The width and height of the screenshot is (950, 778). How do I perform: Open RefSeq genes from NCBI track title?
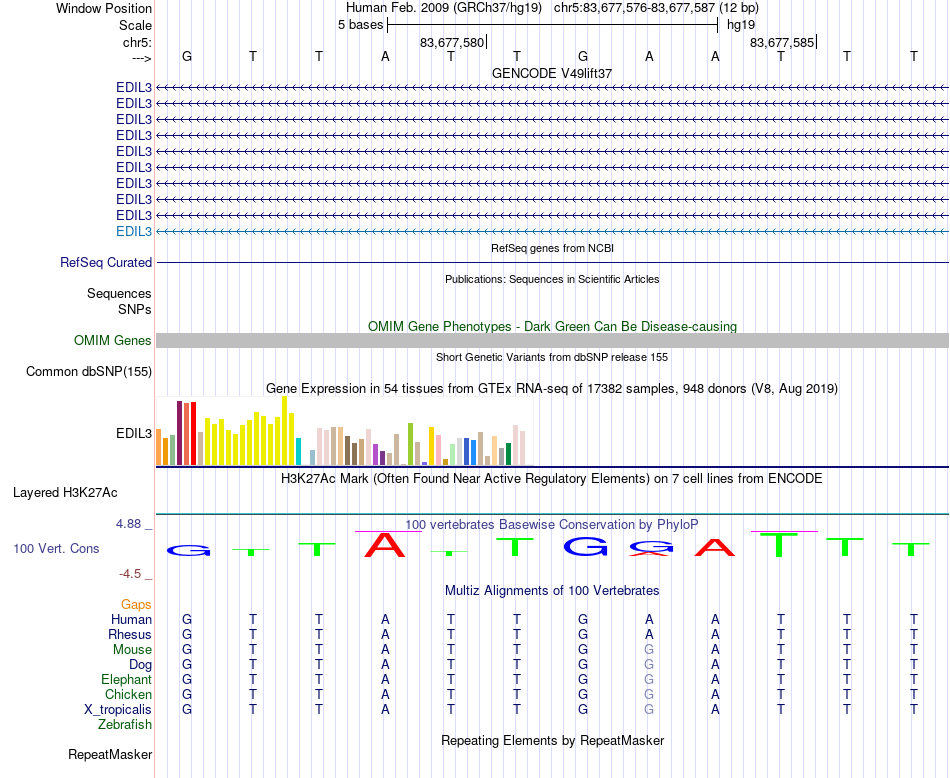click(552, 248)
